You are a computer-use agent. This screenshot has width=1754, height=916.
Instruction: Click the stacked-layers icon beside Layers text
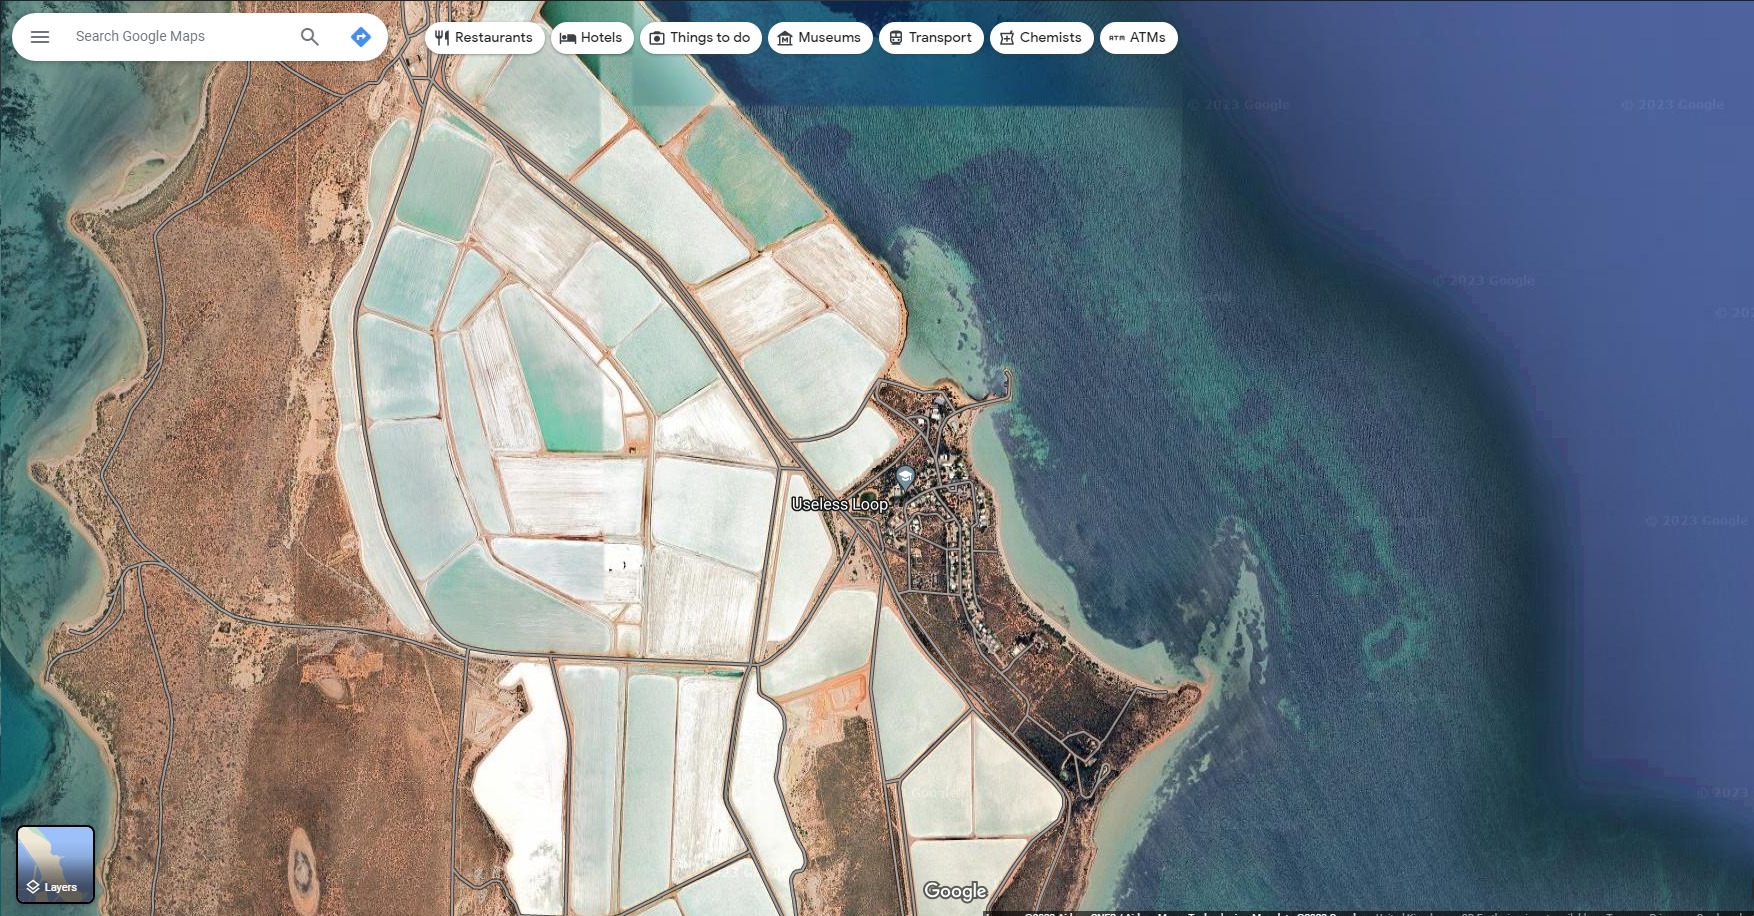click(33, 887)
